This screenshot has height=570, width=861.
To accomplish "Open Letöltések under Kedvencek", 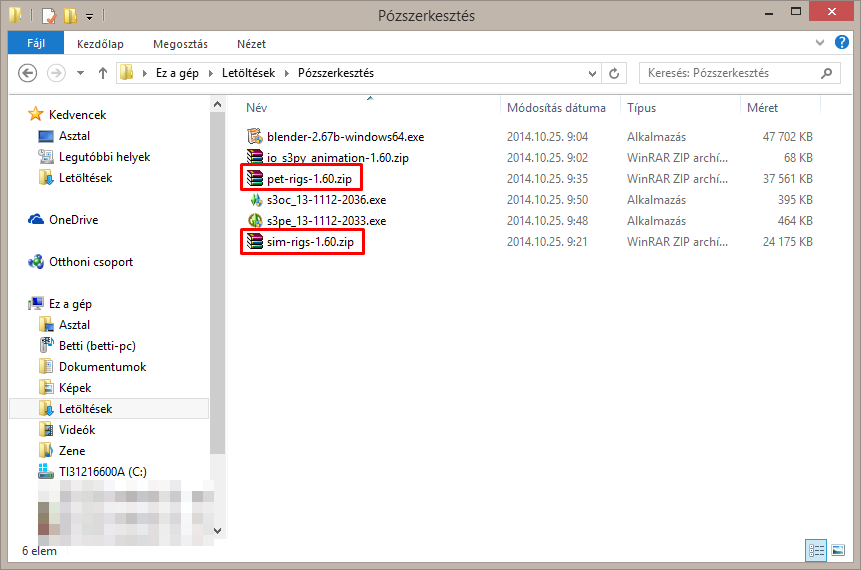I will click(85, 178).
